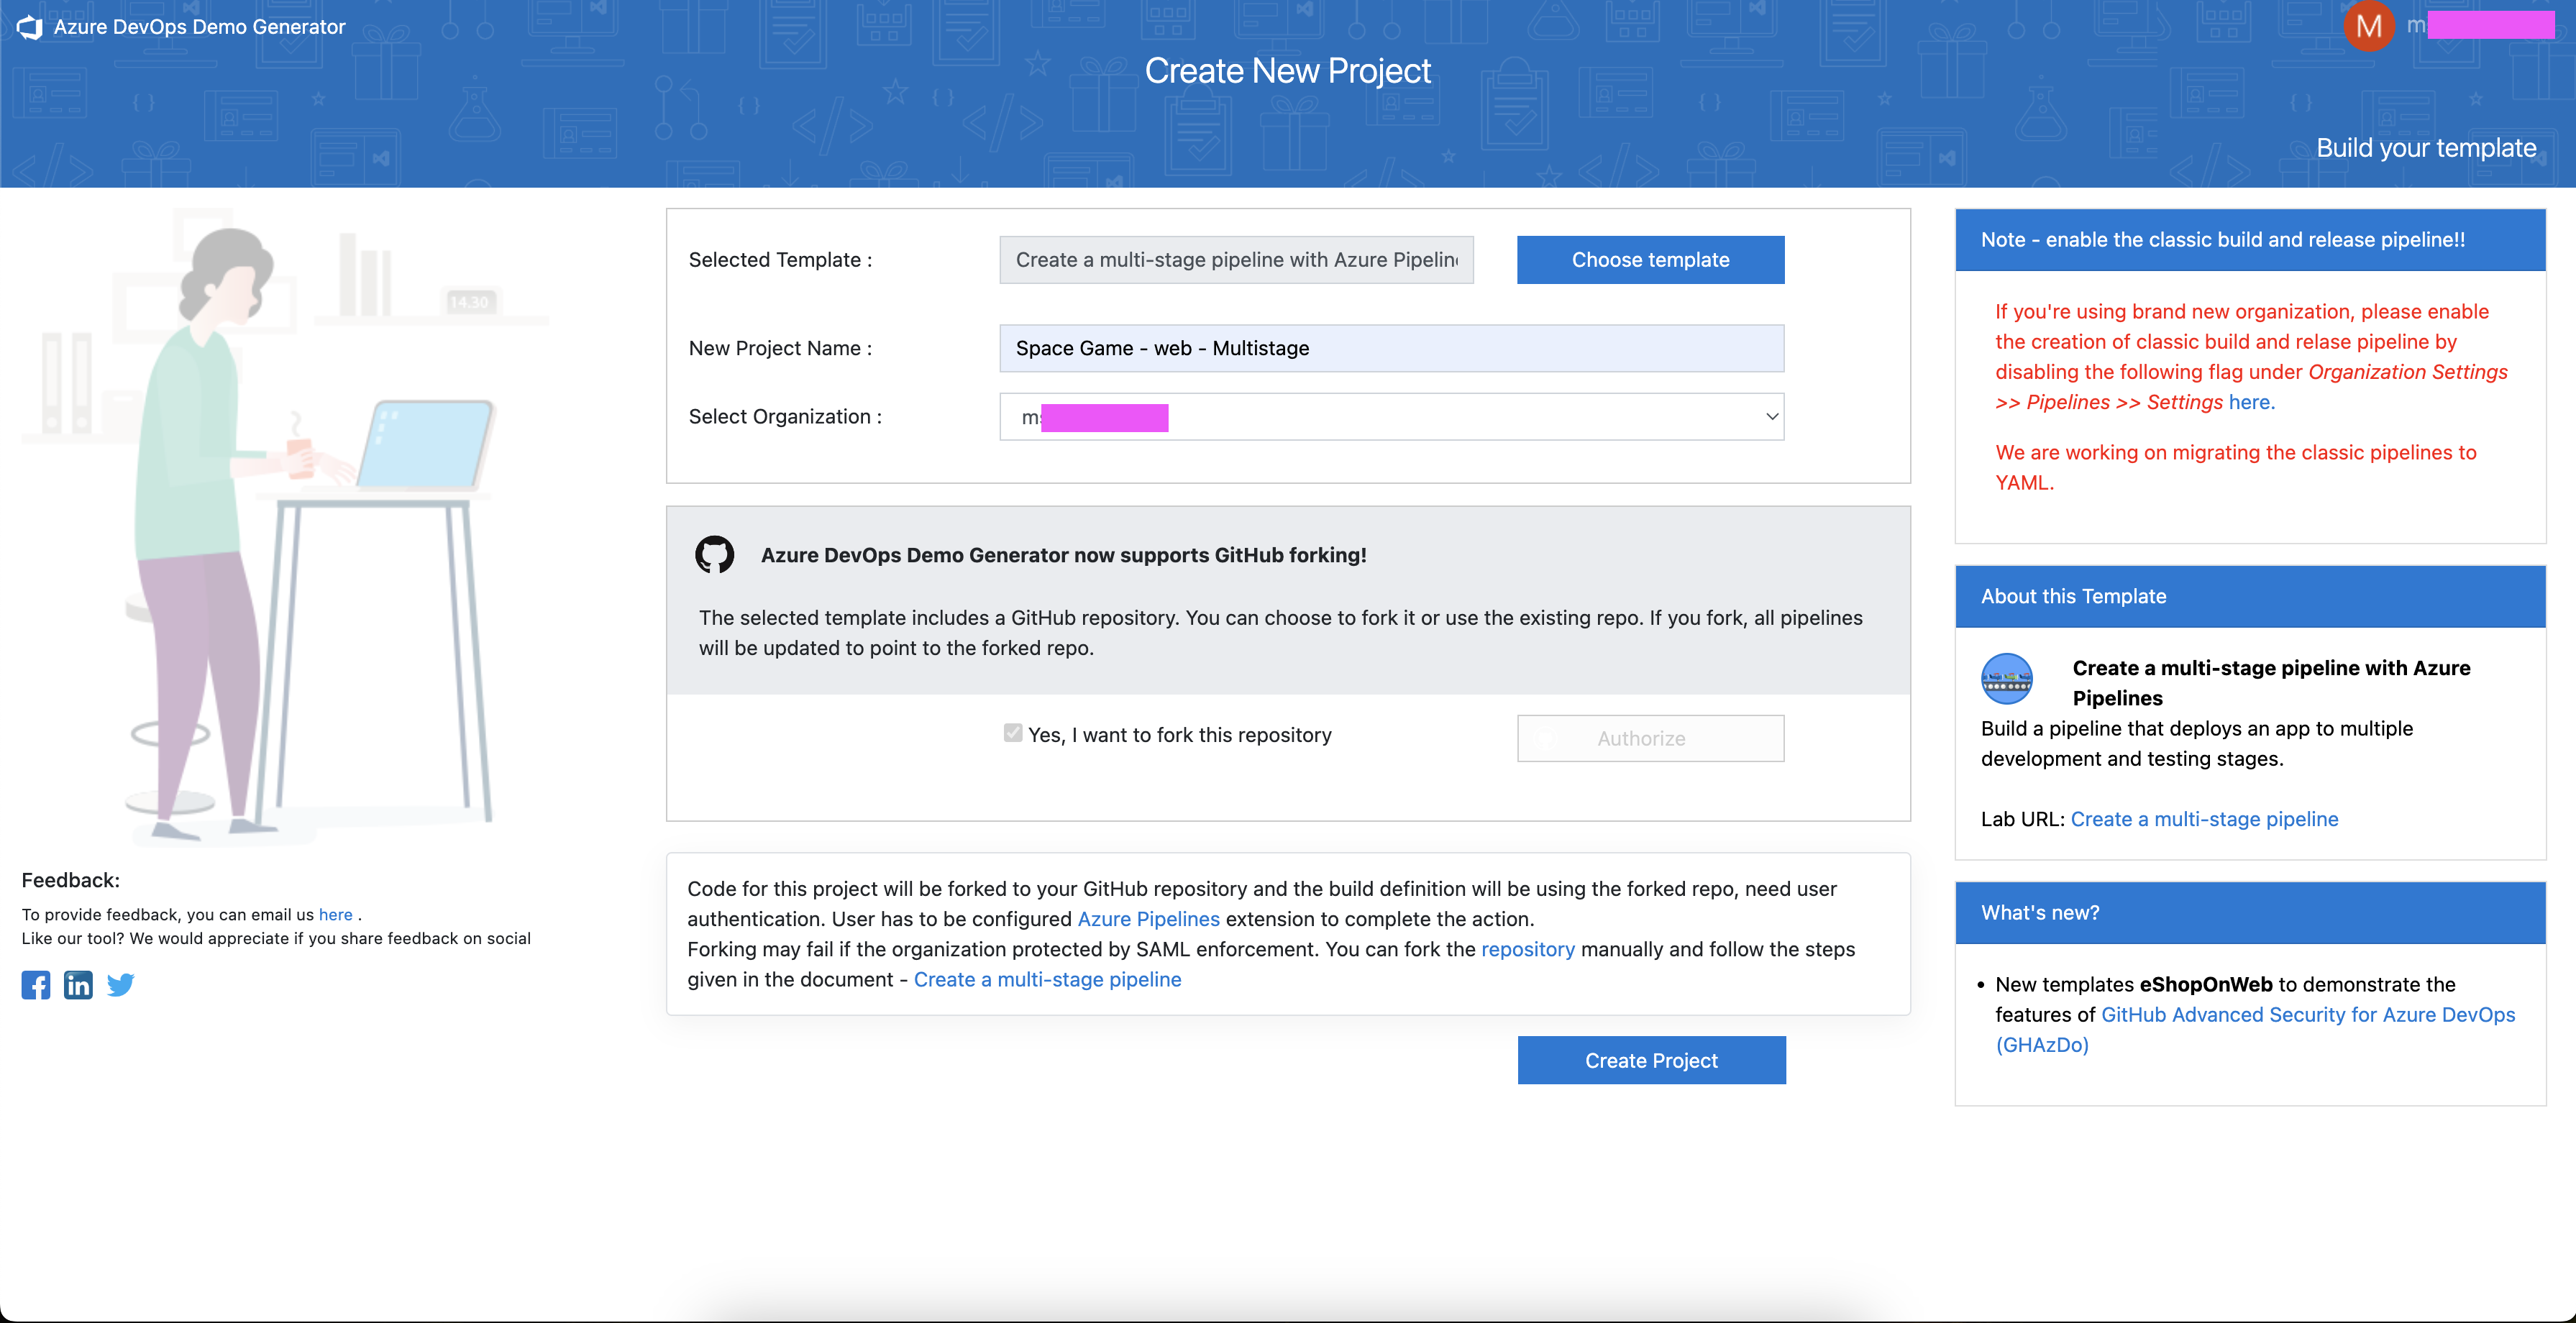
Task: Click the Choose template button
Action: pos(1650,260)
